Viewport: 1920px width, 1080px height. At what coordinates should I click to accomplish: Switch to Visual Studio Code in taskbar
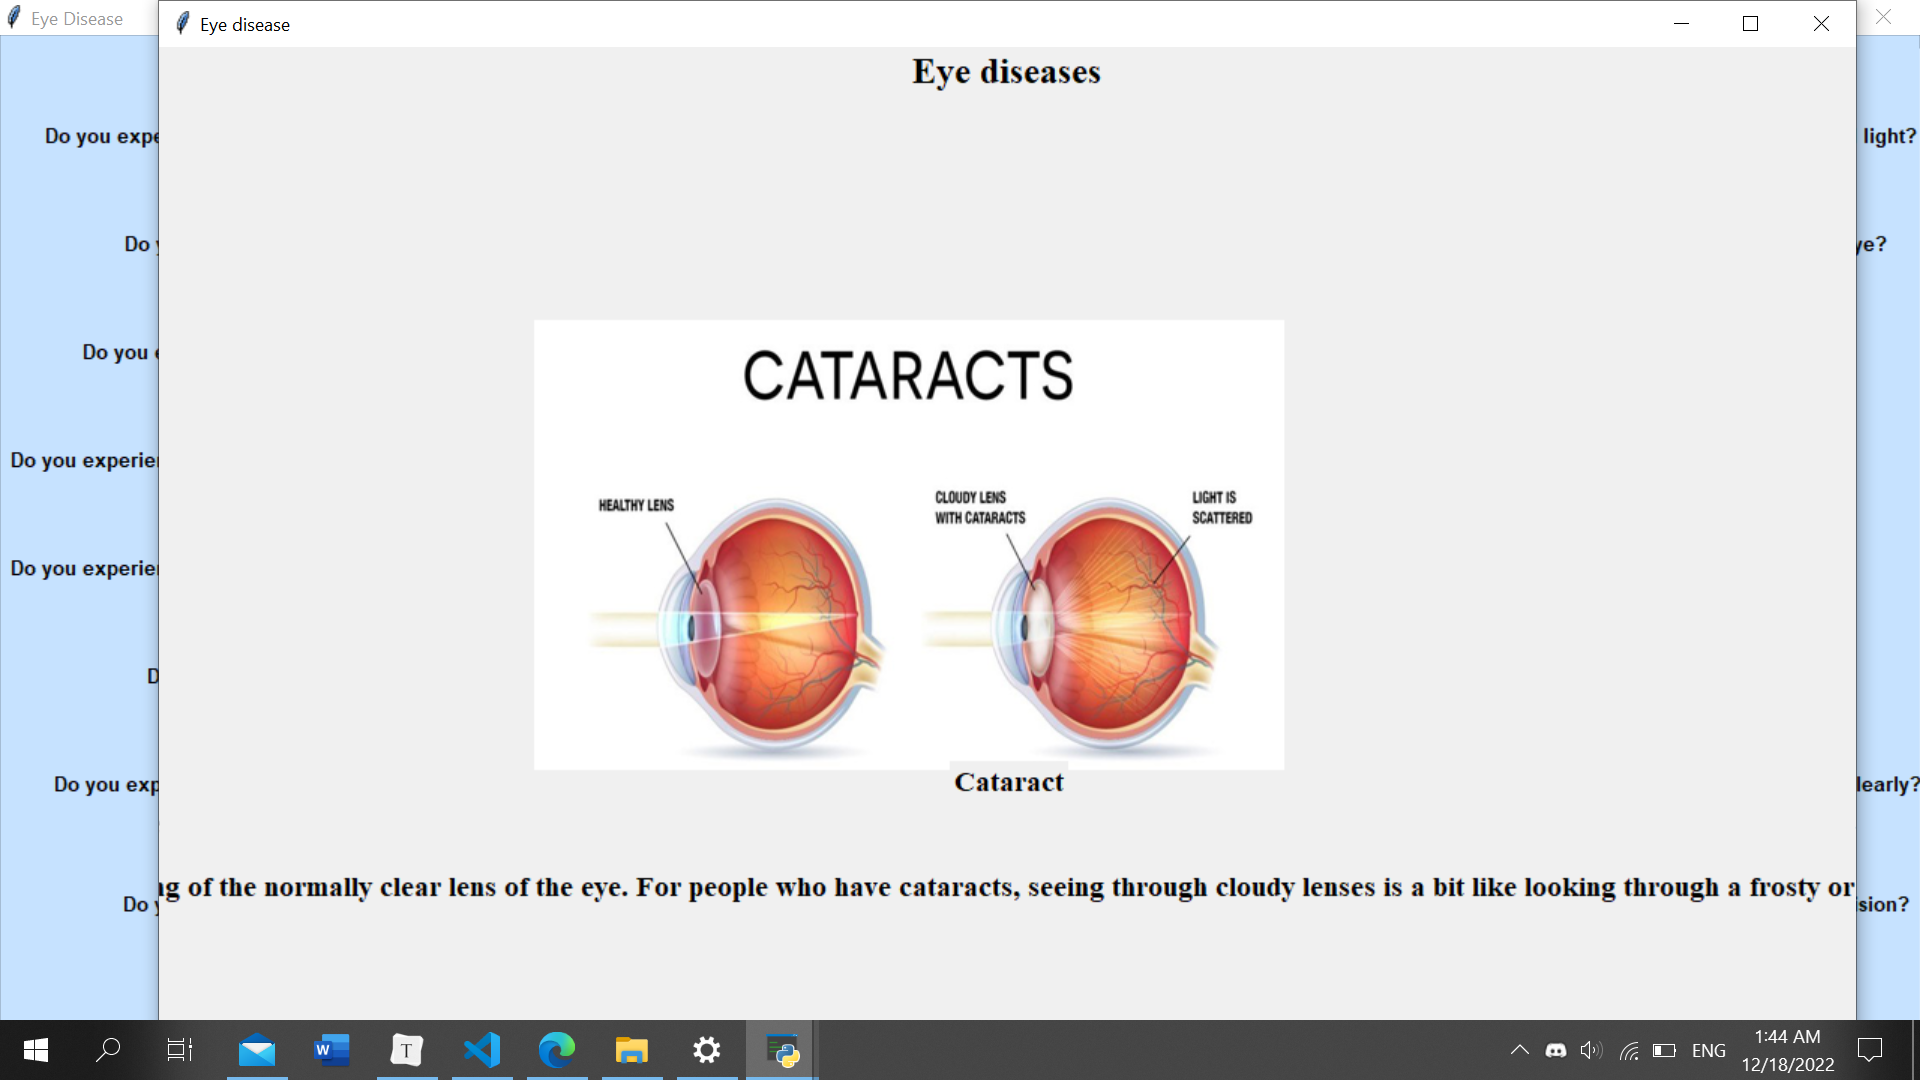482,1050
